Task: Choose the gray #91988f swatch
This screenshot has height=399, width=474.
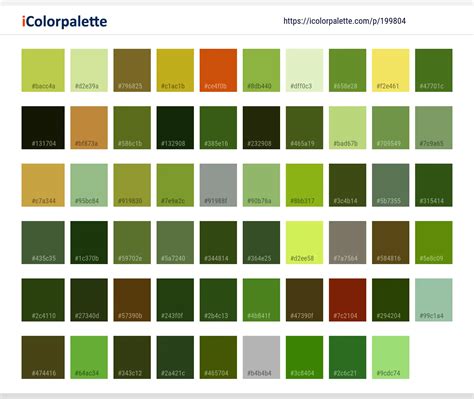Action: [x=218, y=185]
